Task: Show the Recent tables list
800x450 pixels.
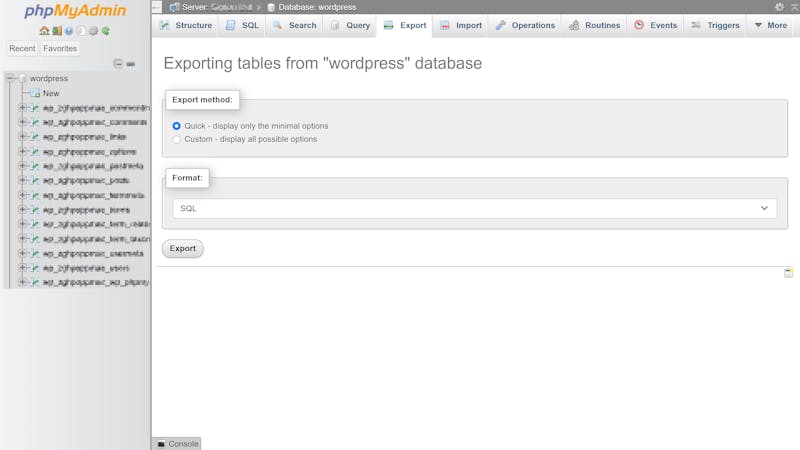Action: [x=22, y=48]
